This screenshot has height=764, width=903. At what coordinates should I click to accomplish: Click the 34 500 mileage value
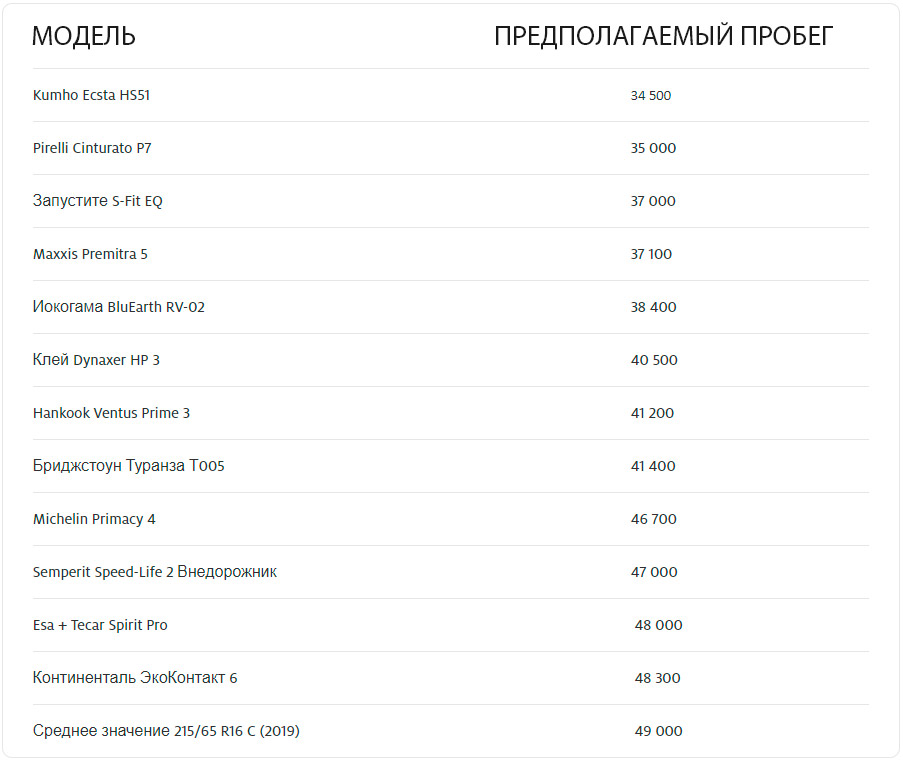(651, 96)
